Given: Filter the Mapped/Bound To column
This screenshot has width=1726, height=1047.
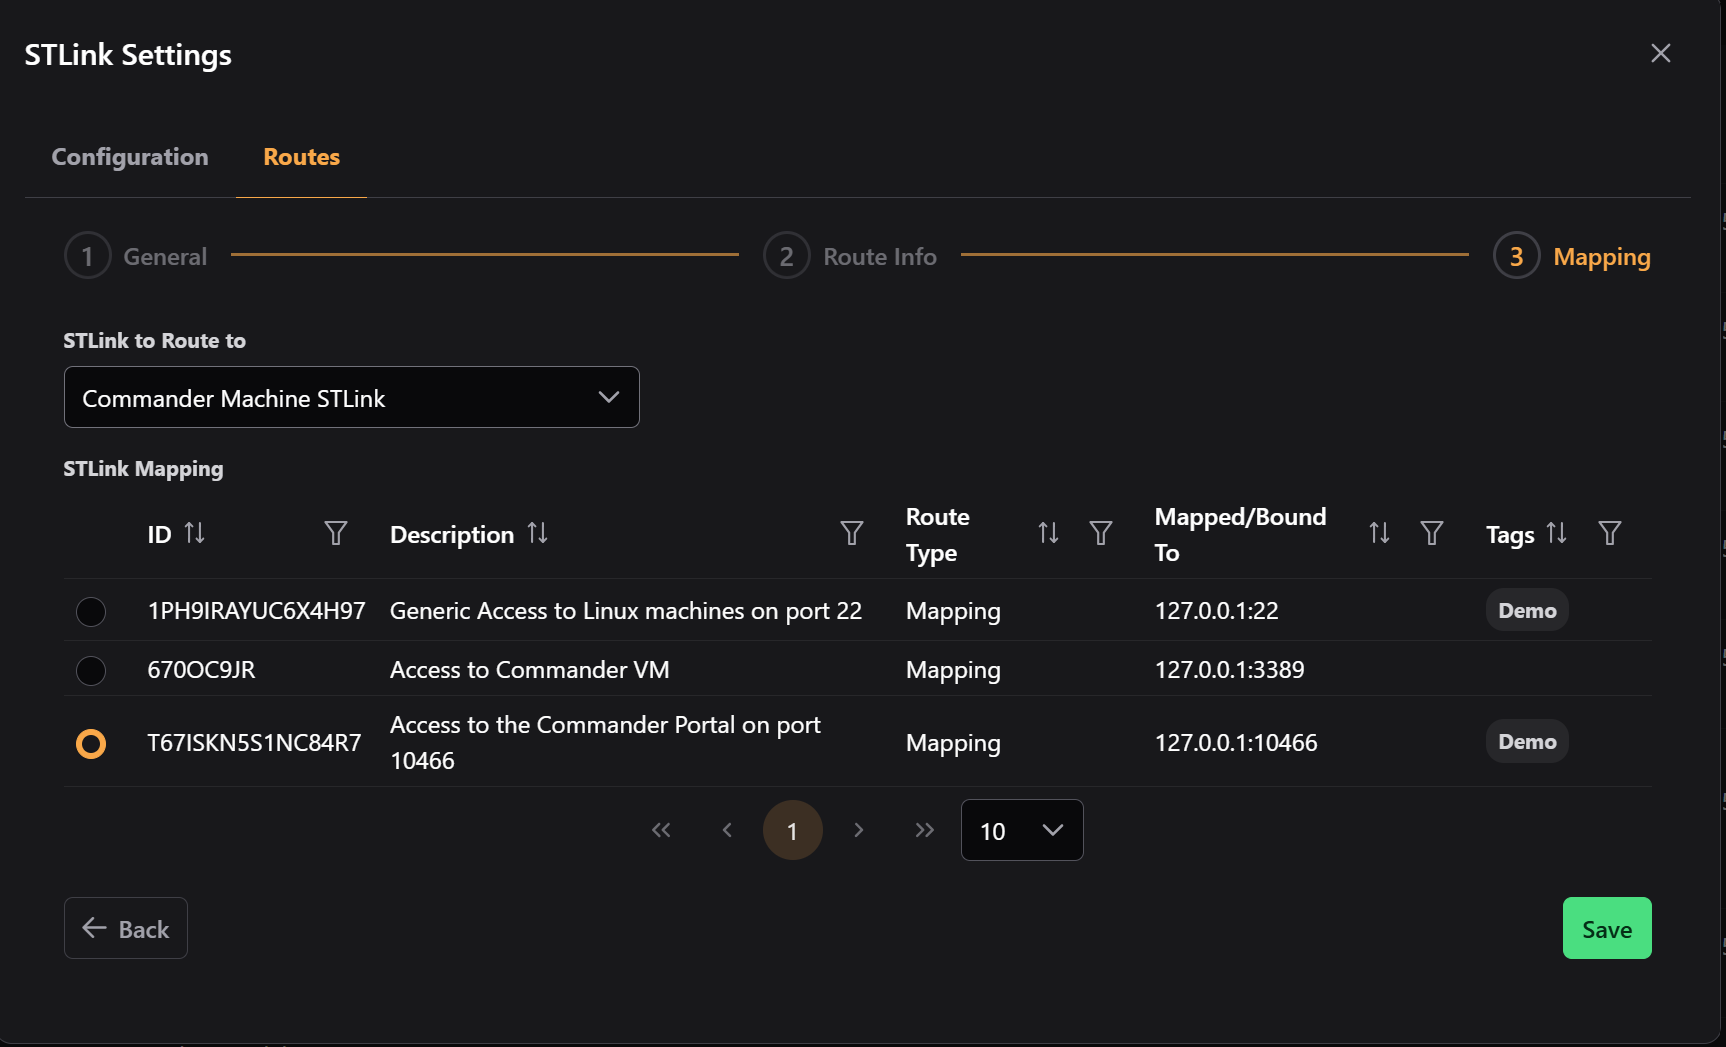Looking at the screenshot, I should (x=1432, y=533).
